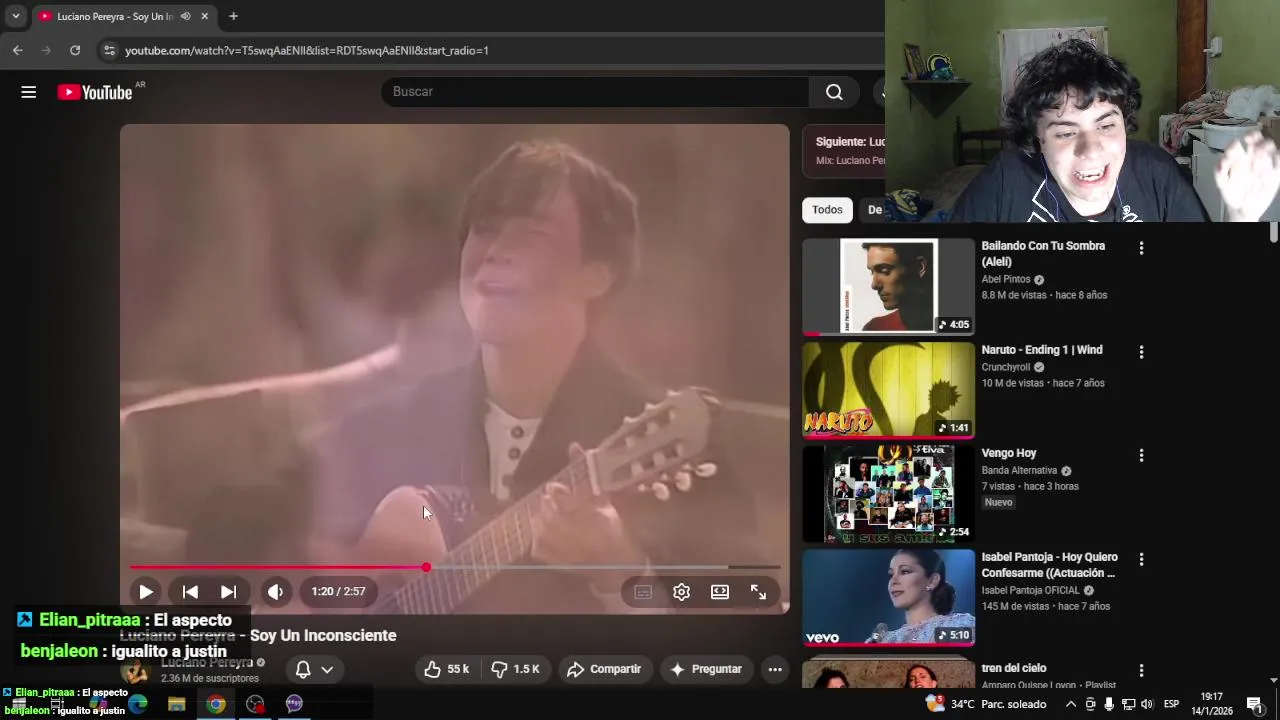This screenshot has height=720, width=1280.
Task: Resume video with the play button
Action: pos(146,592)
